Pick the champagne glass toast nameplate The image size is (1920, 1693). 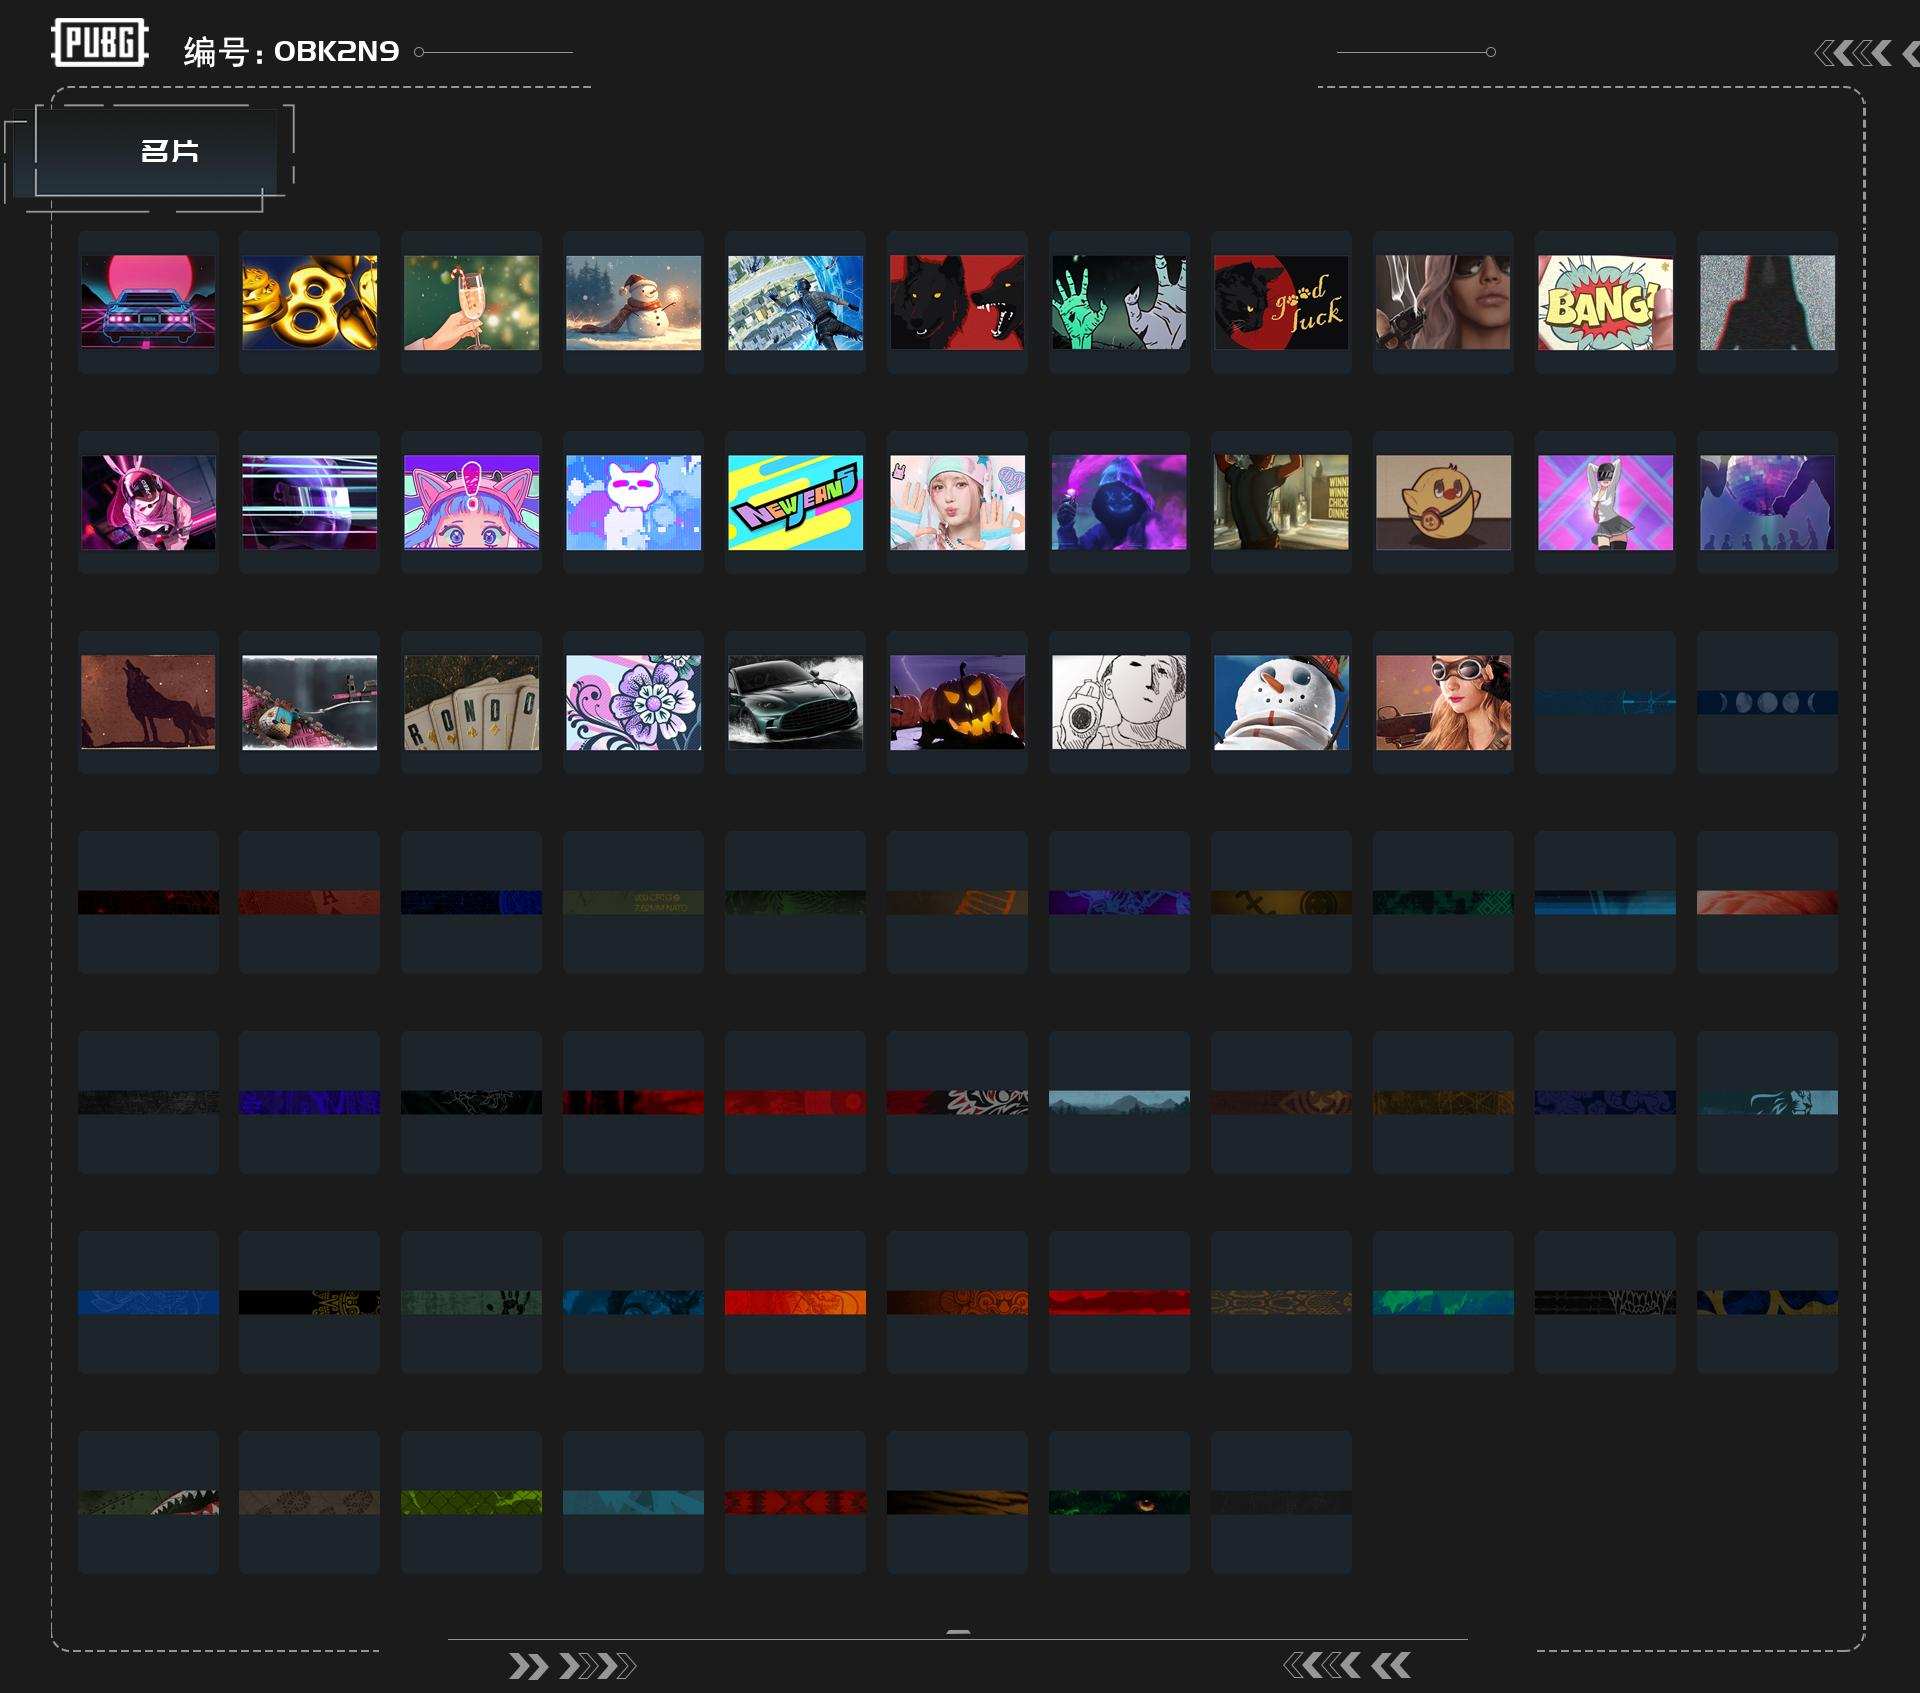tap(472, 302)
